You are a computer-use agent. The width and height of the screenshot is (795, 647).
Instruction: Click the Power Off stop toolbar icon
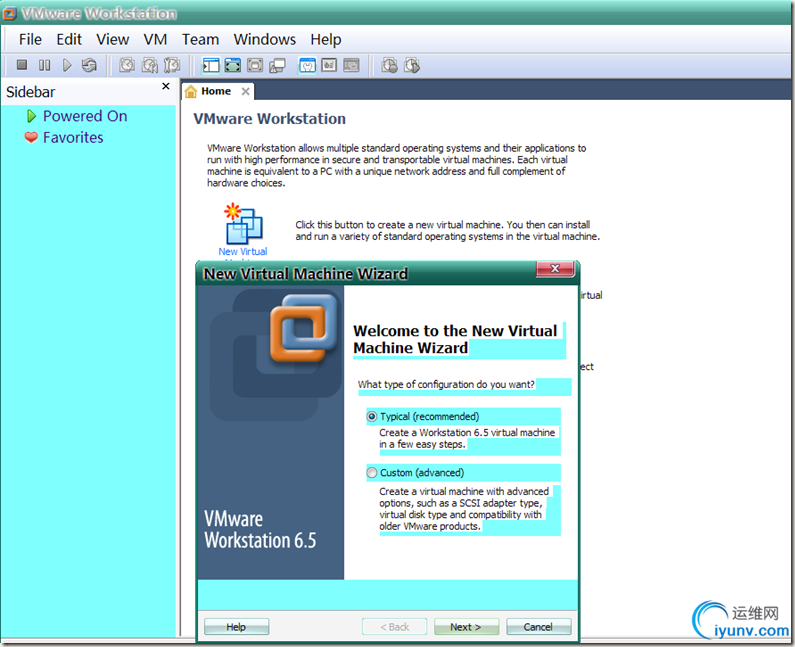click(x=22, y=65)
